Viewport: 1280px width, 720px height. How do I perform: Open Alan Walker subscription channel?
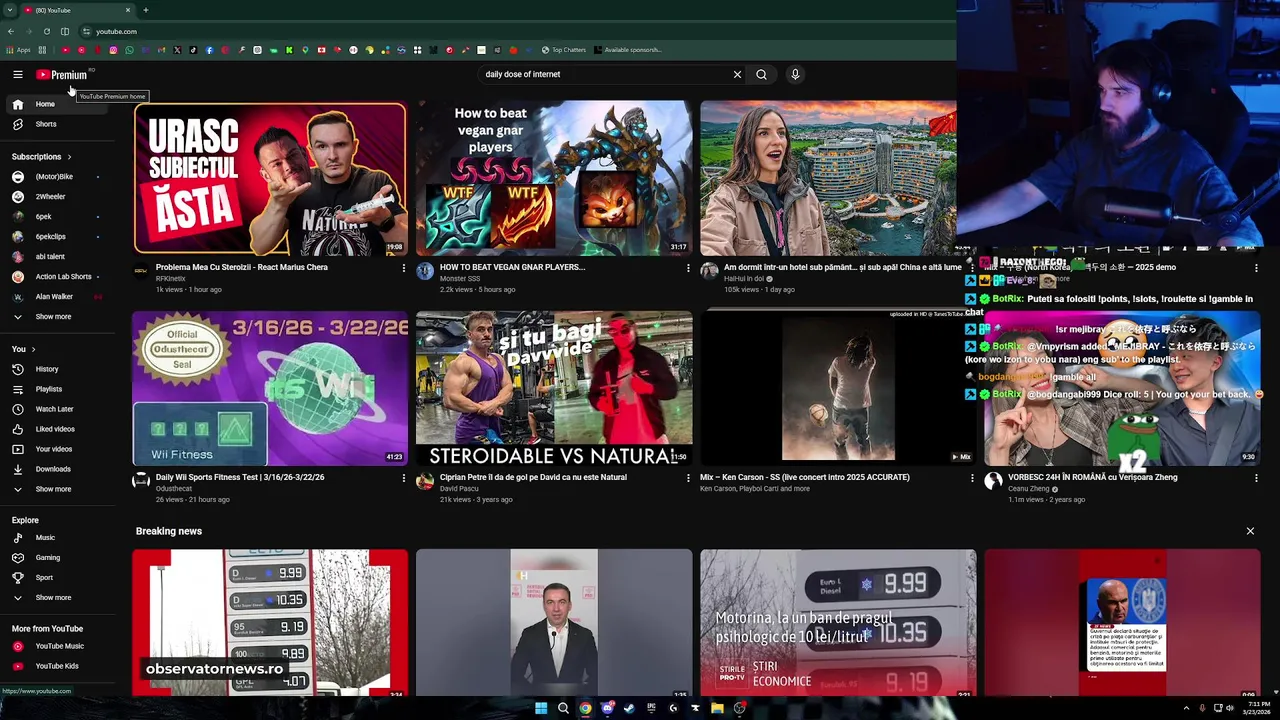[x=59, y=297]
